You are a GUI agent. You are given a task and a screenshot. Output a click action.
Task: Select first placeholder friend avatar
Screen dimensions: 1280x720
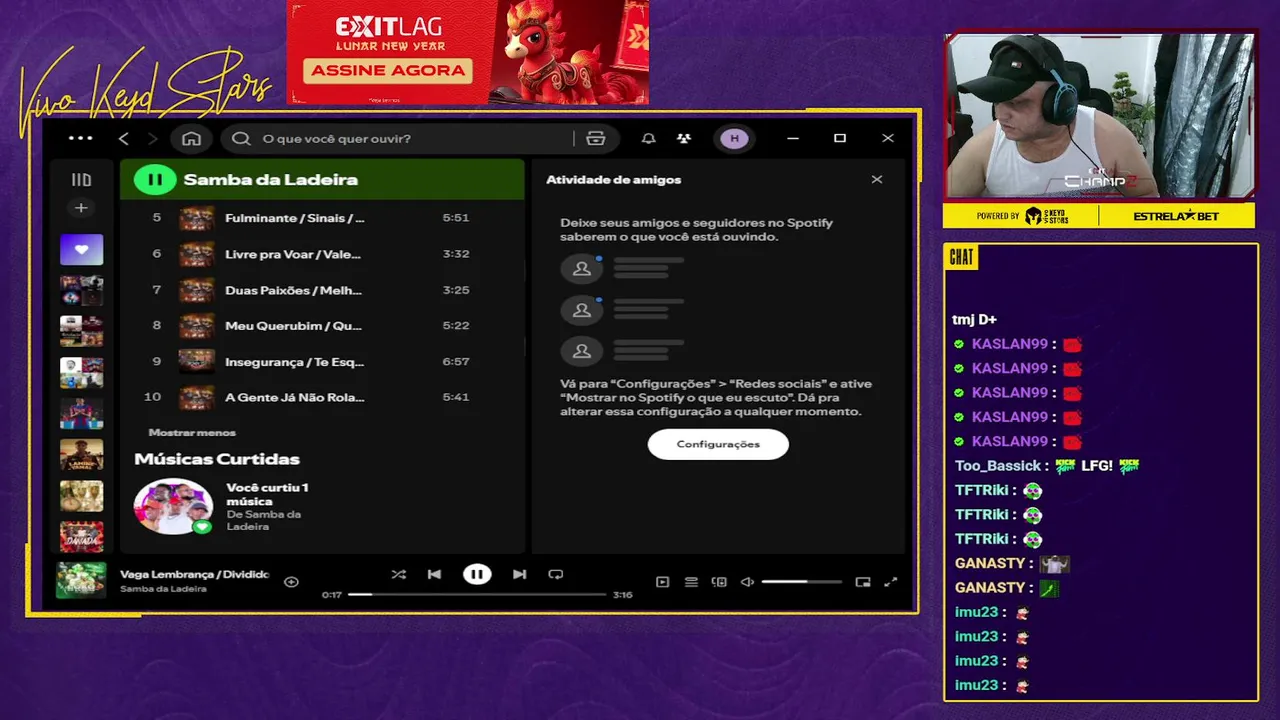coord(581,268)
